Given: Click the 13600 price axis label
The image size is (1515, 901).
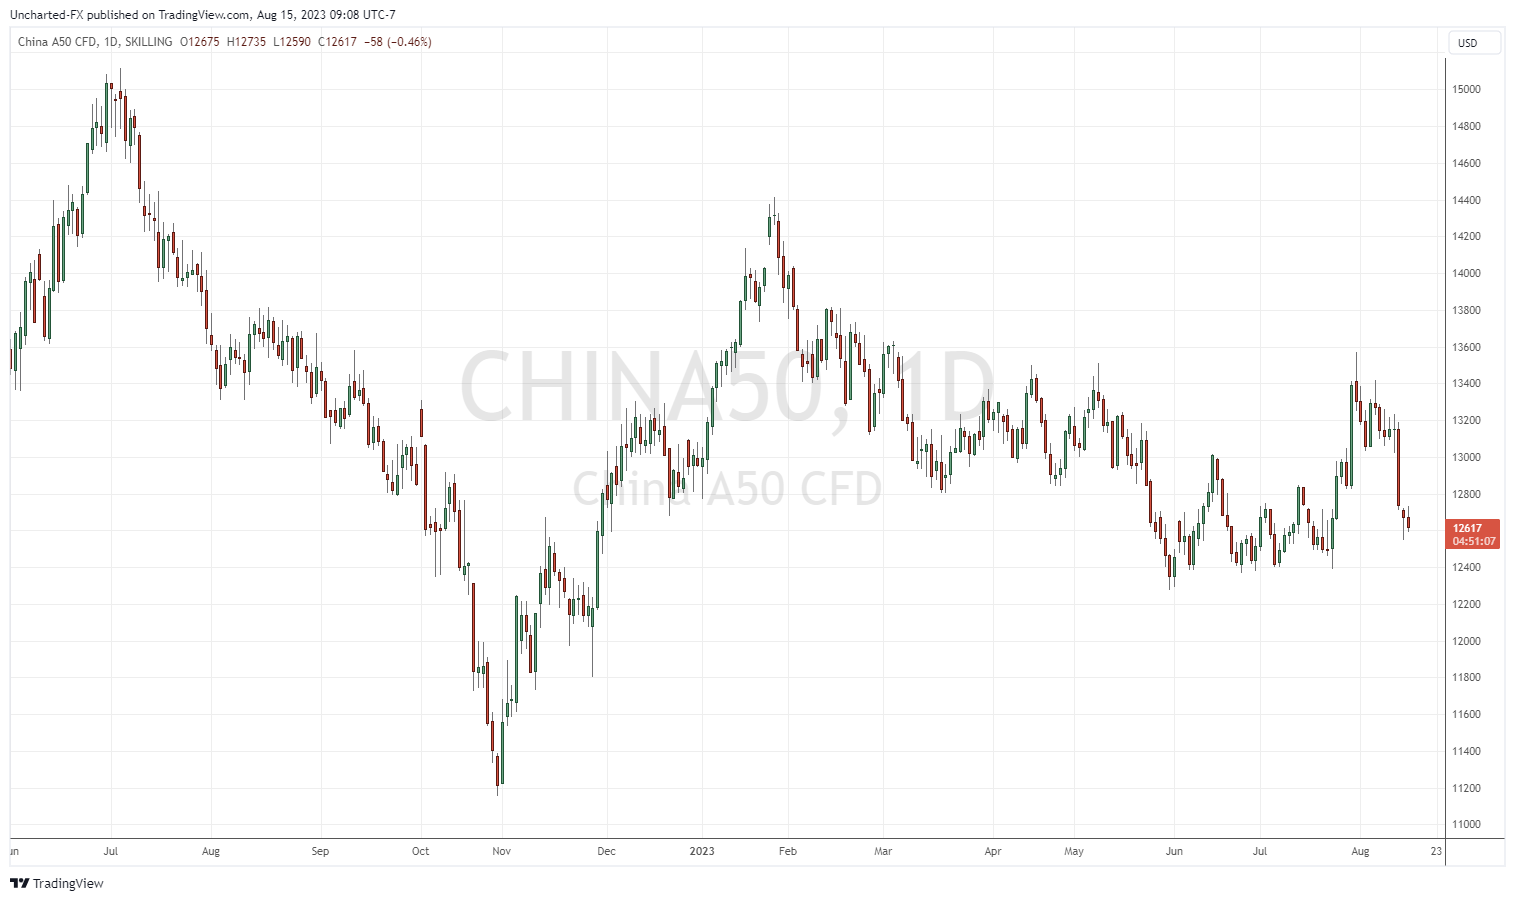Looking at the screenshot, I should point(1466,347).
